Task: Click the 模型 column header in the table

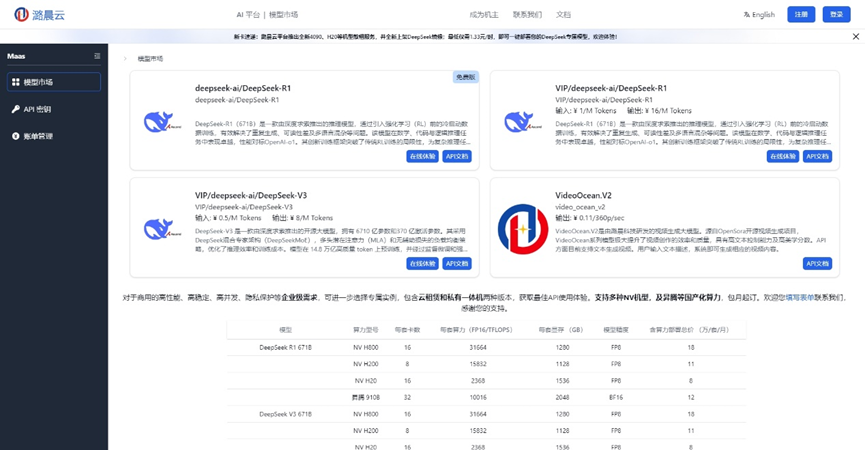Action: pos(285,330)
